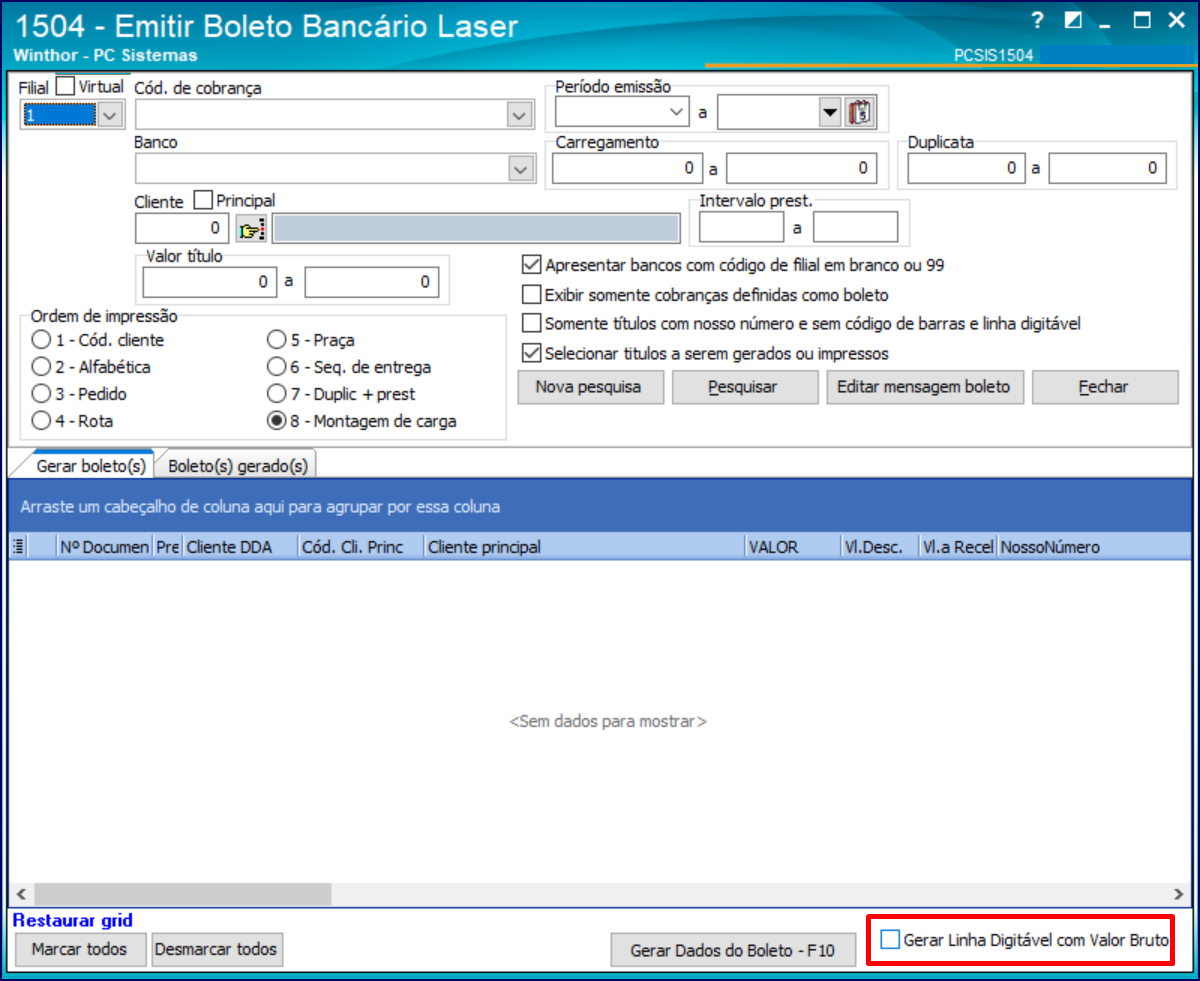The height and width of the screenshot is (981, 1200).
Task: Click the contrast toggle icon in title bar
Action: click(1073, 20)
